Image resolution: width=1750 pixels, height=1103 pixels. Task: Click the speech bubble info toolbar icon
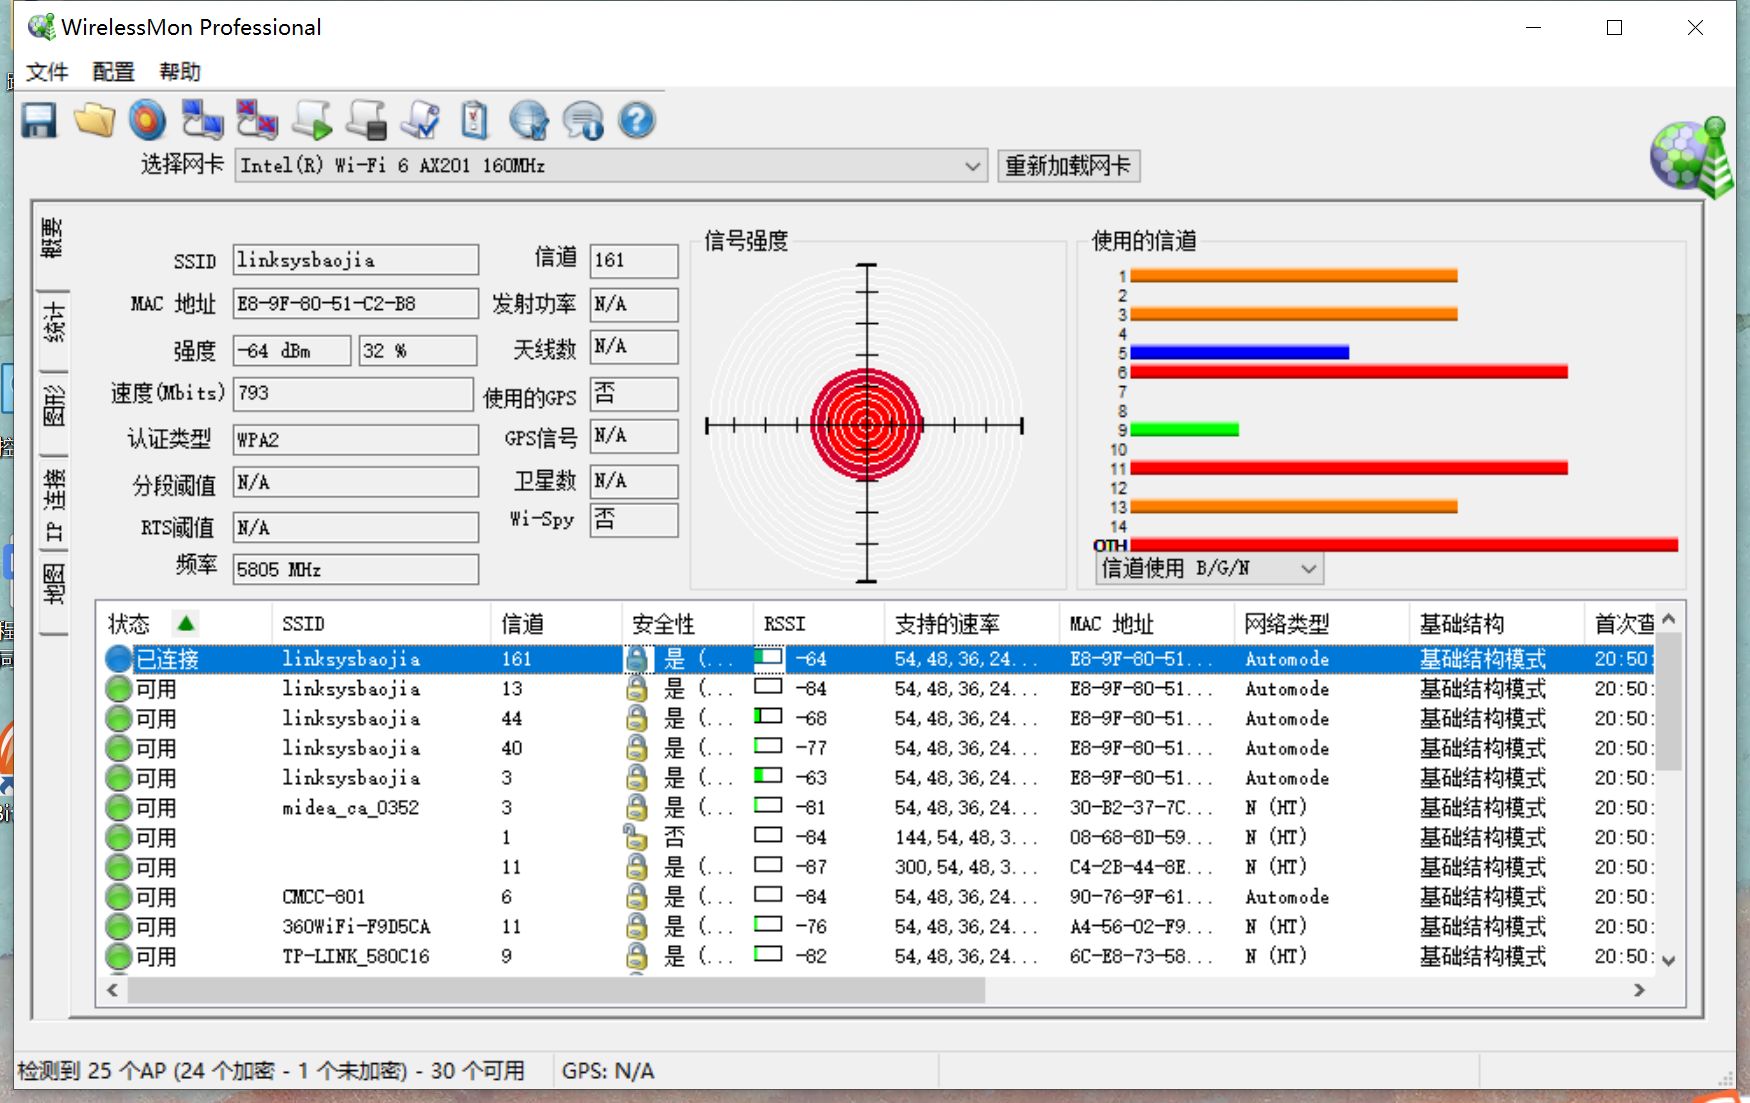tap(583, 121)
